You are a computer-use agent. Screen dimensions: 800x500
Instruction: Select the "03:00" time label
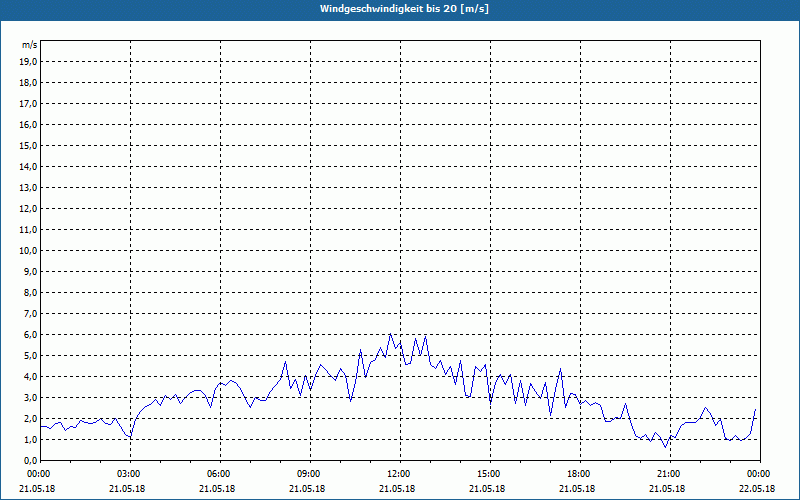point(128,474)
